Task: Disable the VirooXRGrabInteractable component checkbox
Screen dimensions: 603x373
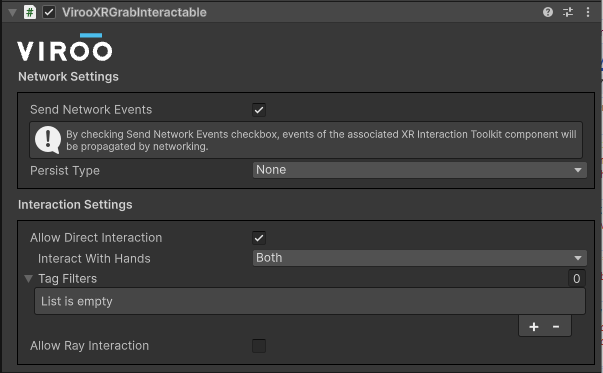Action: point(49,12)
